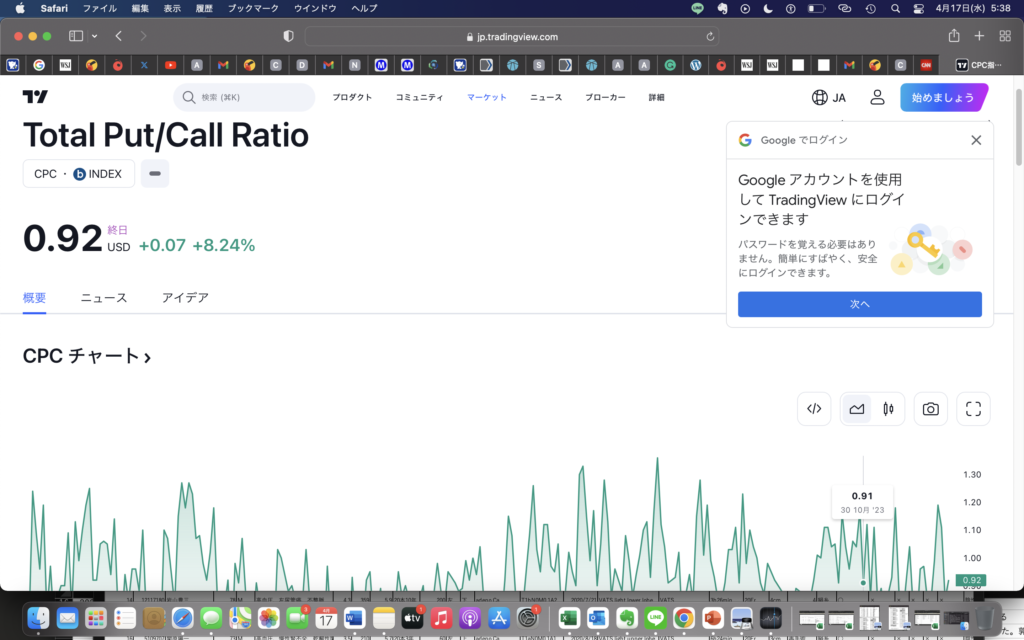Open the sidebar dropdown arrow in Safari
This screenshot has width=1024, height=640.
94,36
